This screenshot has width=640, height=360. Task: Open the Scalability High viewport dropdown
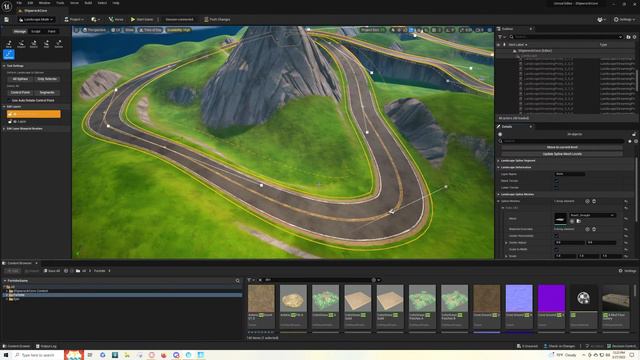[178, 30]
